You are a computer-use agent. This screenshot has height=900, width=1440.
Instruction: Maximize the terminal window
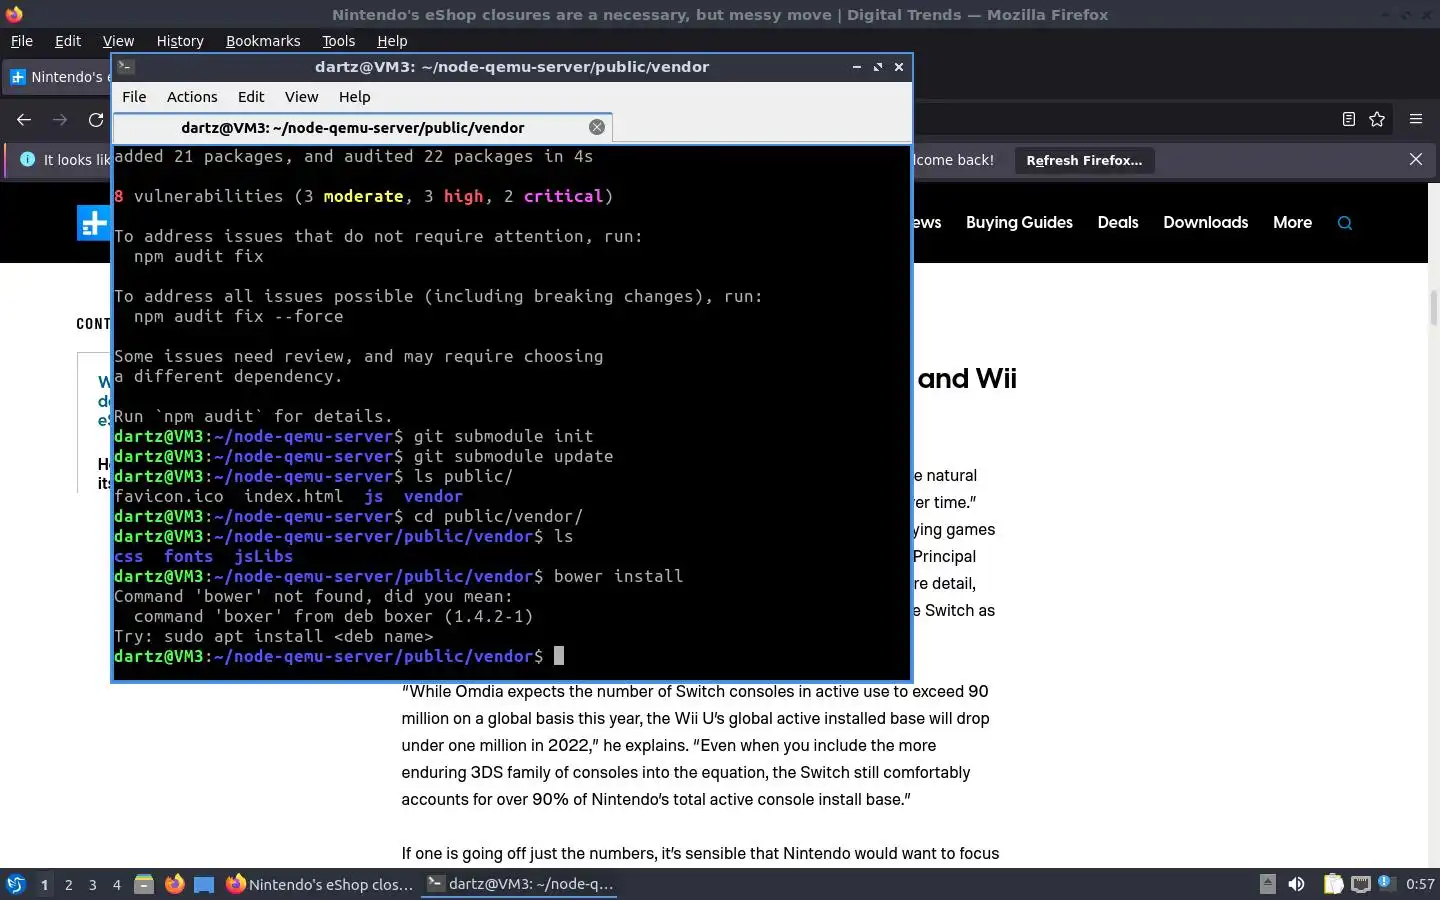click(878, 67)
